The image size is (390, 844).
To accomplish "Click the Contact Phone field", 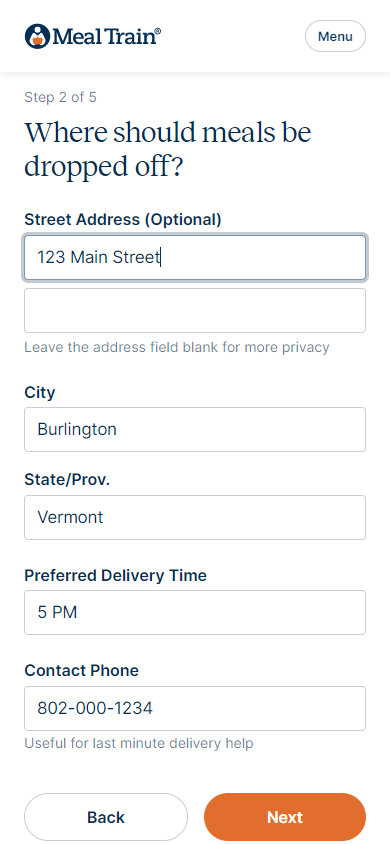I will (x=195, y=708).
